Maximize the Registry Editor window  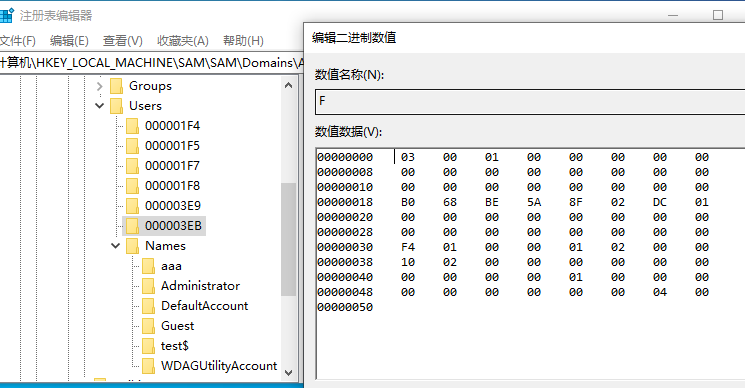[718, 15]
